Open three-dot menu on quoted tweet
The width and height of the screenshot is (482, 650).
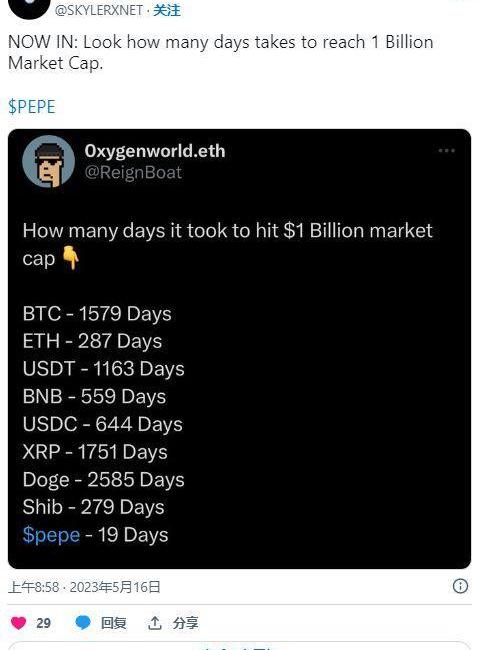coord(446,150)
